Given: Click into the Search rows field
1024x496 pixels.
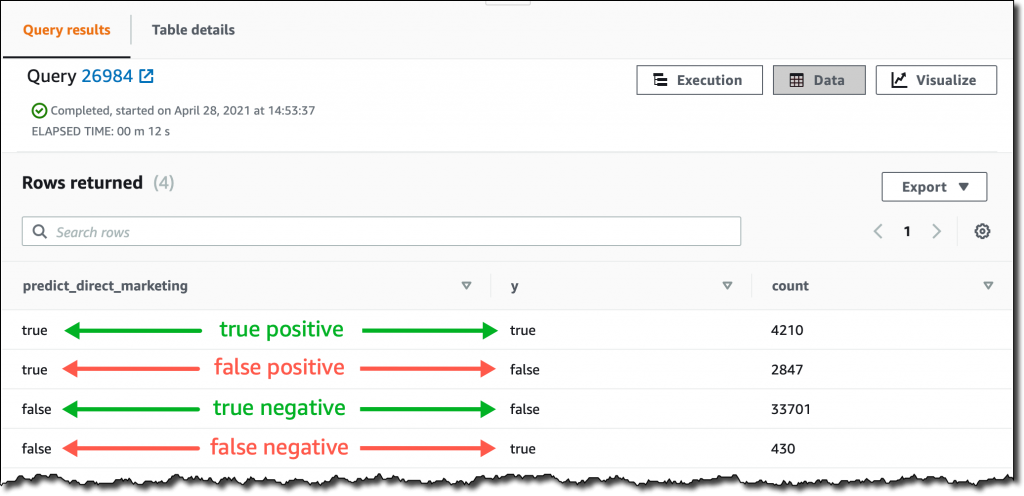Looking at the screenshot, I should point(381,232).
